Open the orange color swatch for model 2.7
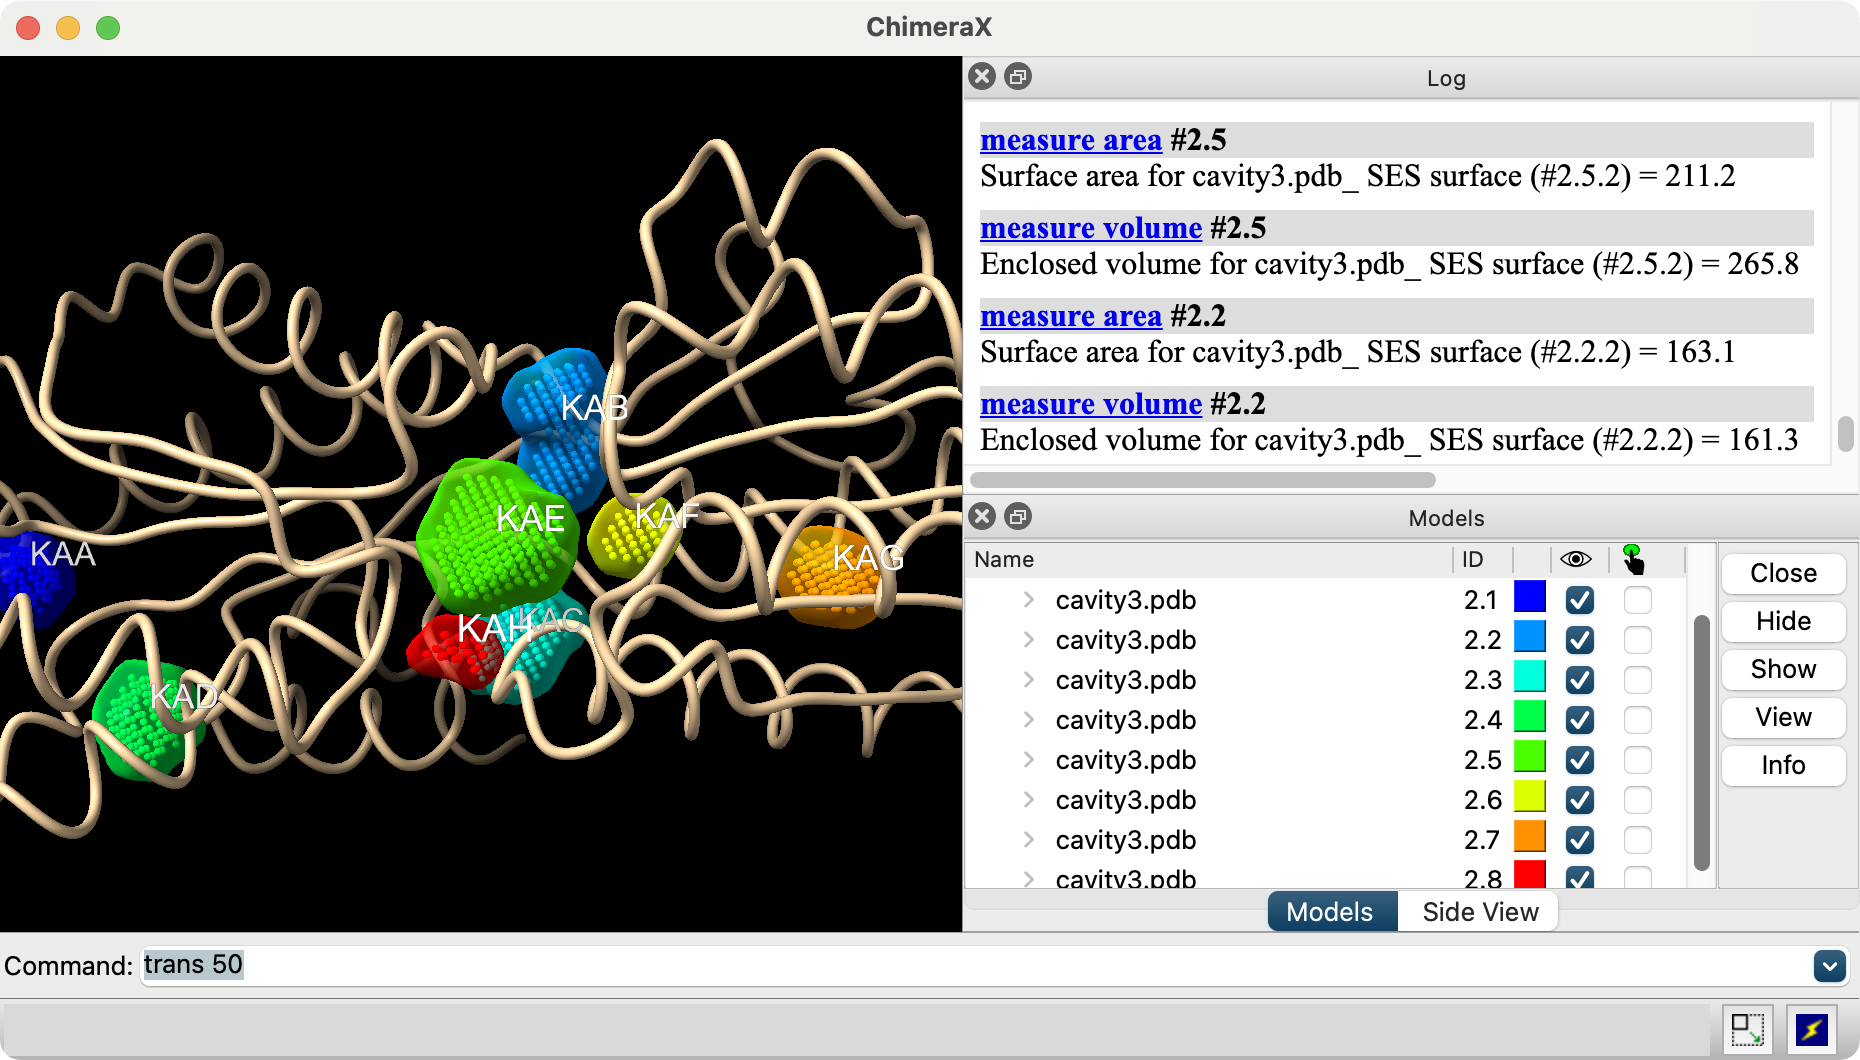The height and width of the screenshot is (1060, 1860). pos(1529,837)
